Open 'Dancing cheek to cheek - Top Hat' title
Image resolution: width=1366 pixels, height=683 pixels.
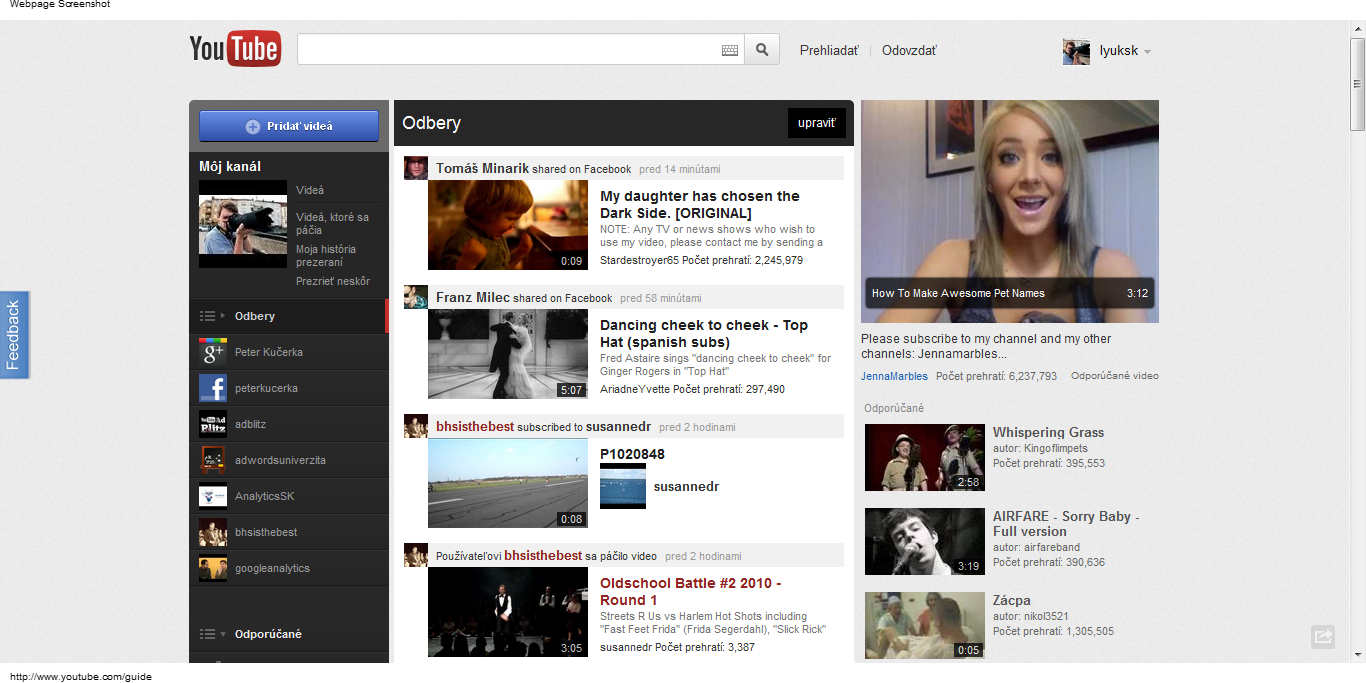click(704, 333)
